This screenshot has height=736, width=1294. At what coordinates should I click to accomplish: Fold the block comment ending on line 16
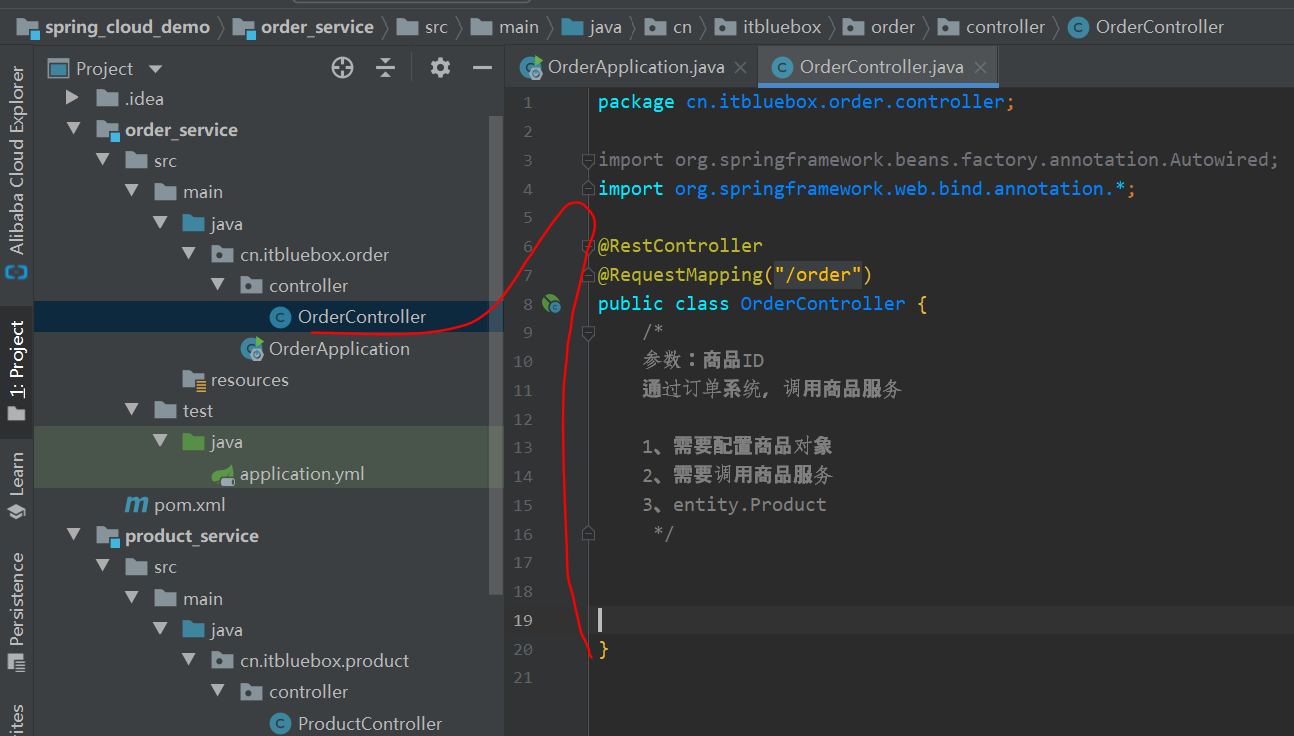588,534
